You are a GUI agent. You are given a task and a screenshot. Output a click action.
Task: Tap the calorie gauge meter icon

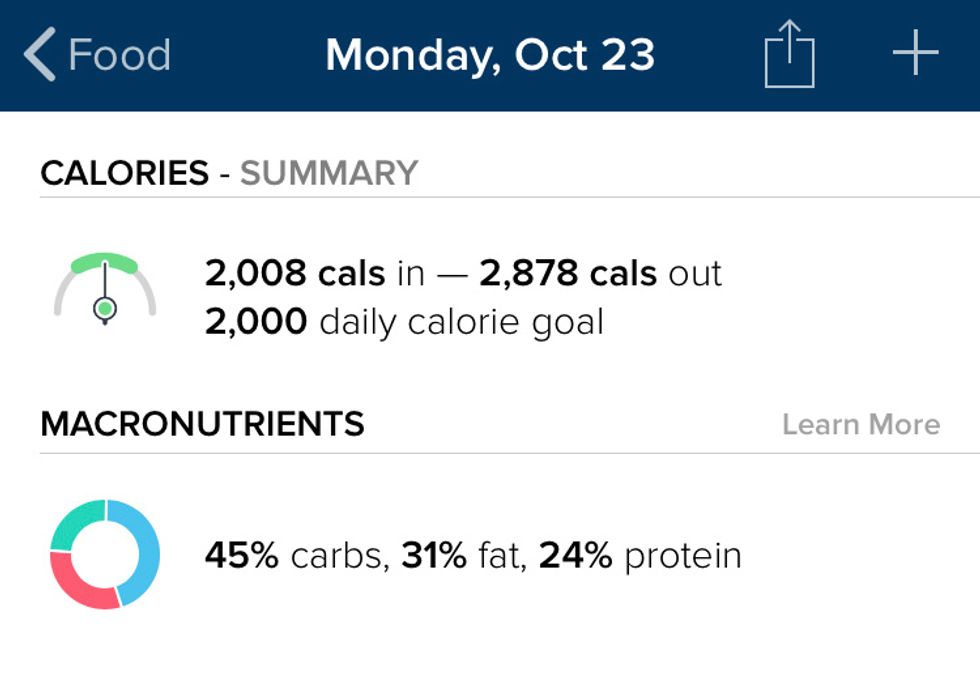[105, 290]
